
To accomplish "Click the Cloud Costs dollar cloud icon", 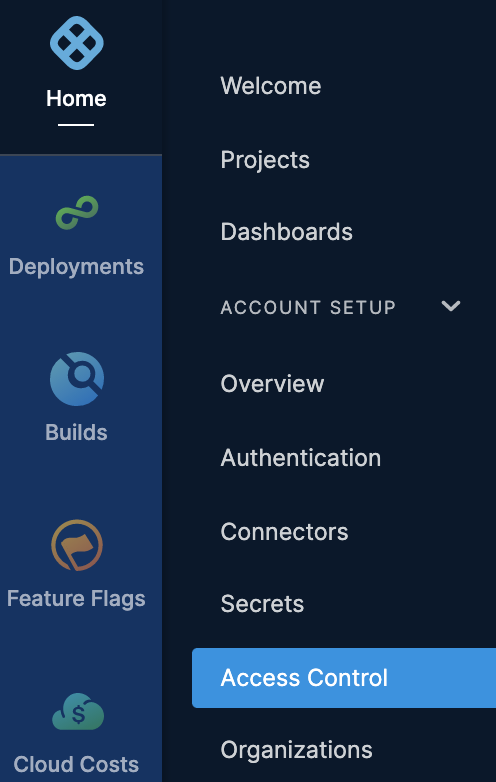I will pyautogui.click(x=78, y=711).
